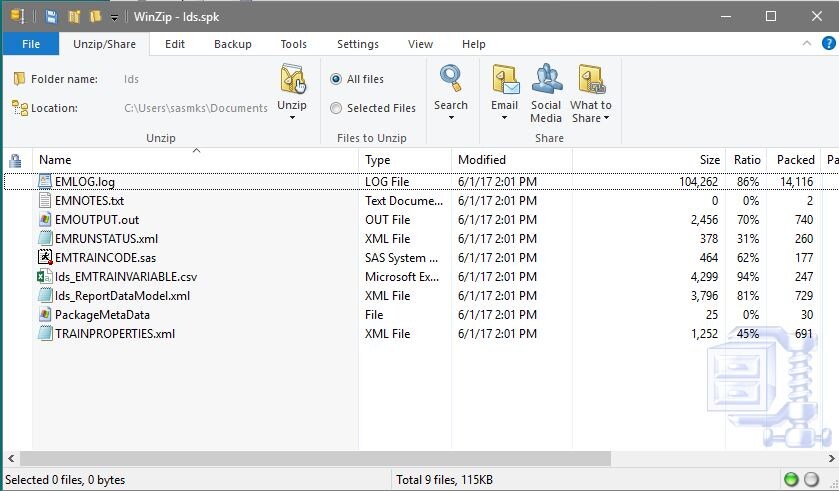The height and width of the screenshot is (491, 839).
Task: Click the What to Share icon
Action: [x=591, y=80]
